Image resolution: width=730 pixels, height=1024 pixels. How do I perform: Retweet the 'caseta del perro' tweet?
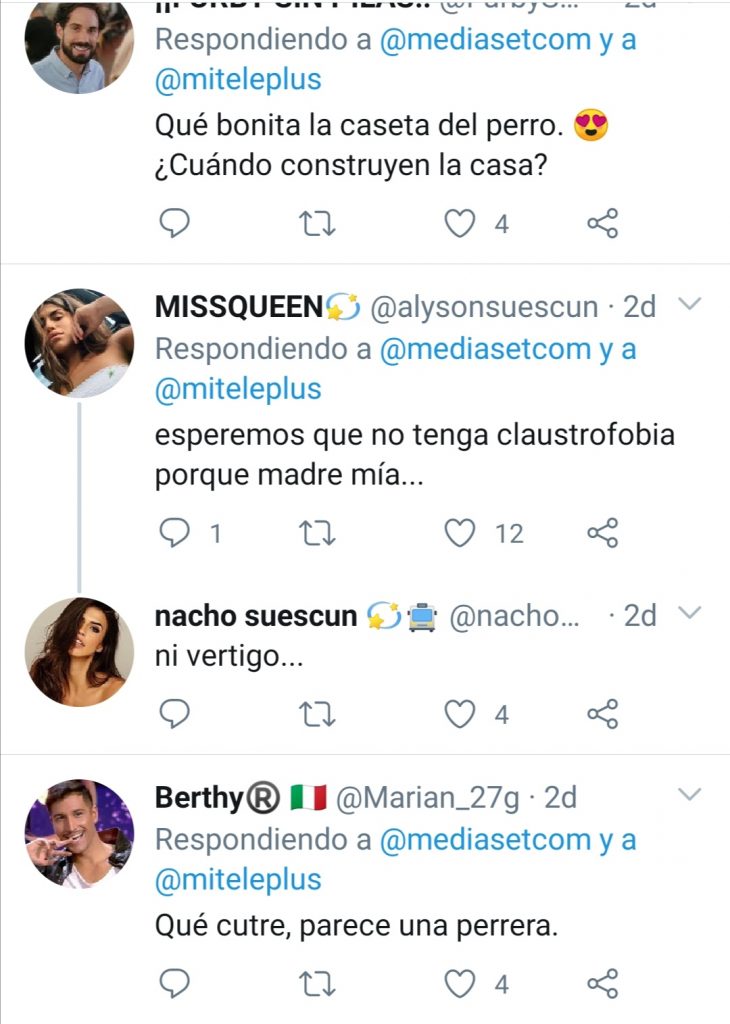(318, 224)
